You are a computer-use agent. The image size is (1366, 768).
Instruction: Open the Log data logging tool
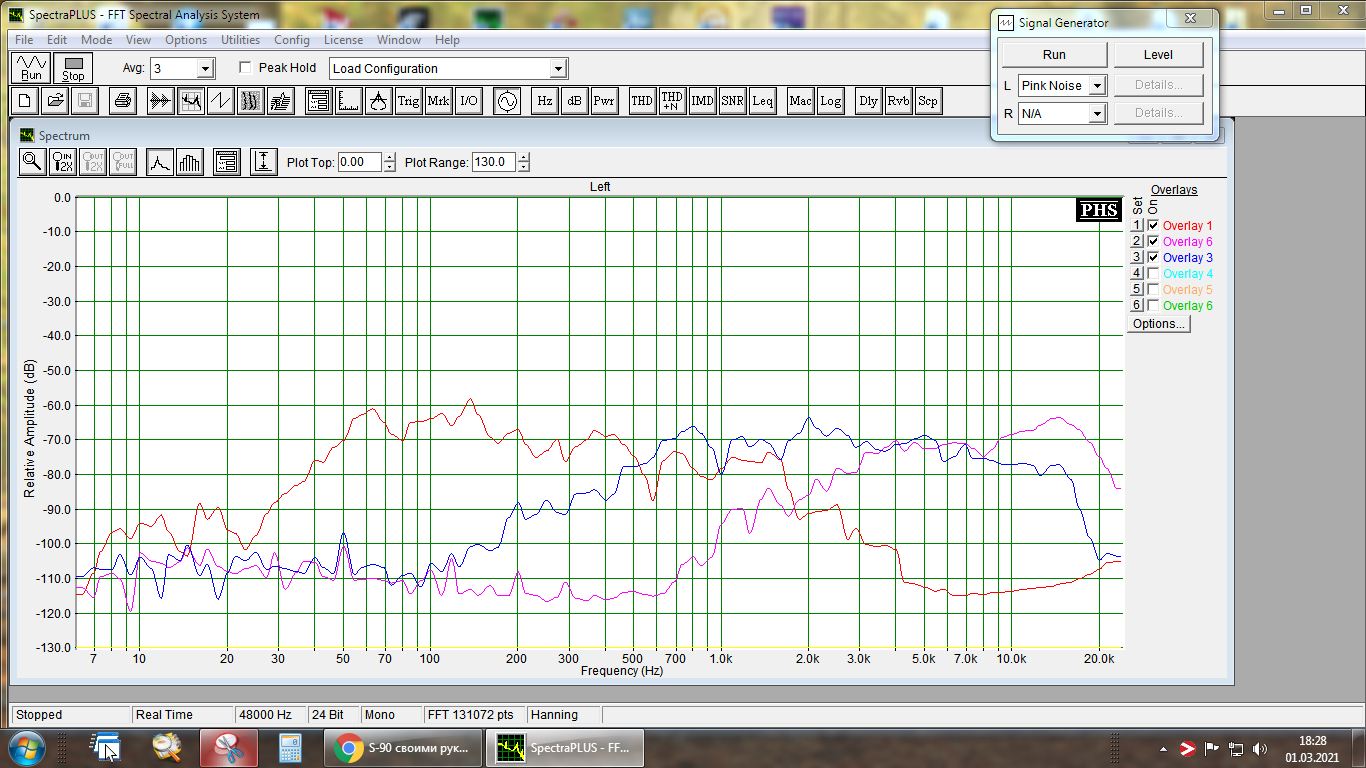point(831,101)
